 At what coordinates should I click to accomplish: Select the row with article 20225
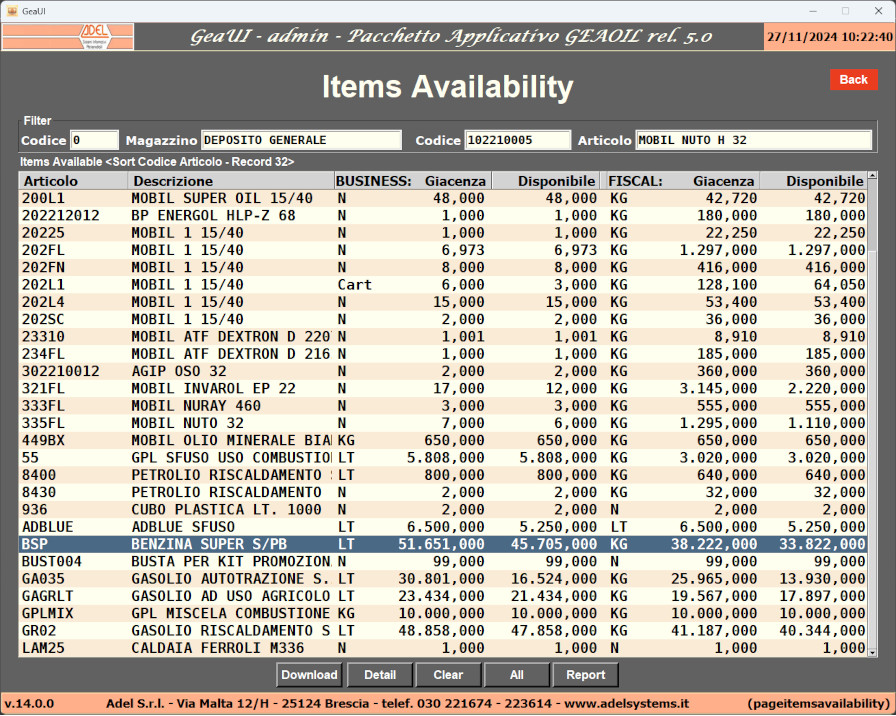point(443,233)
